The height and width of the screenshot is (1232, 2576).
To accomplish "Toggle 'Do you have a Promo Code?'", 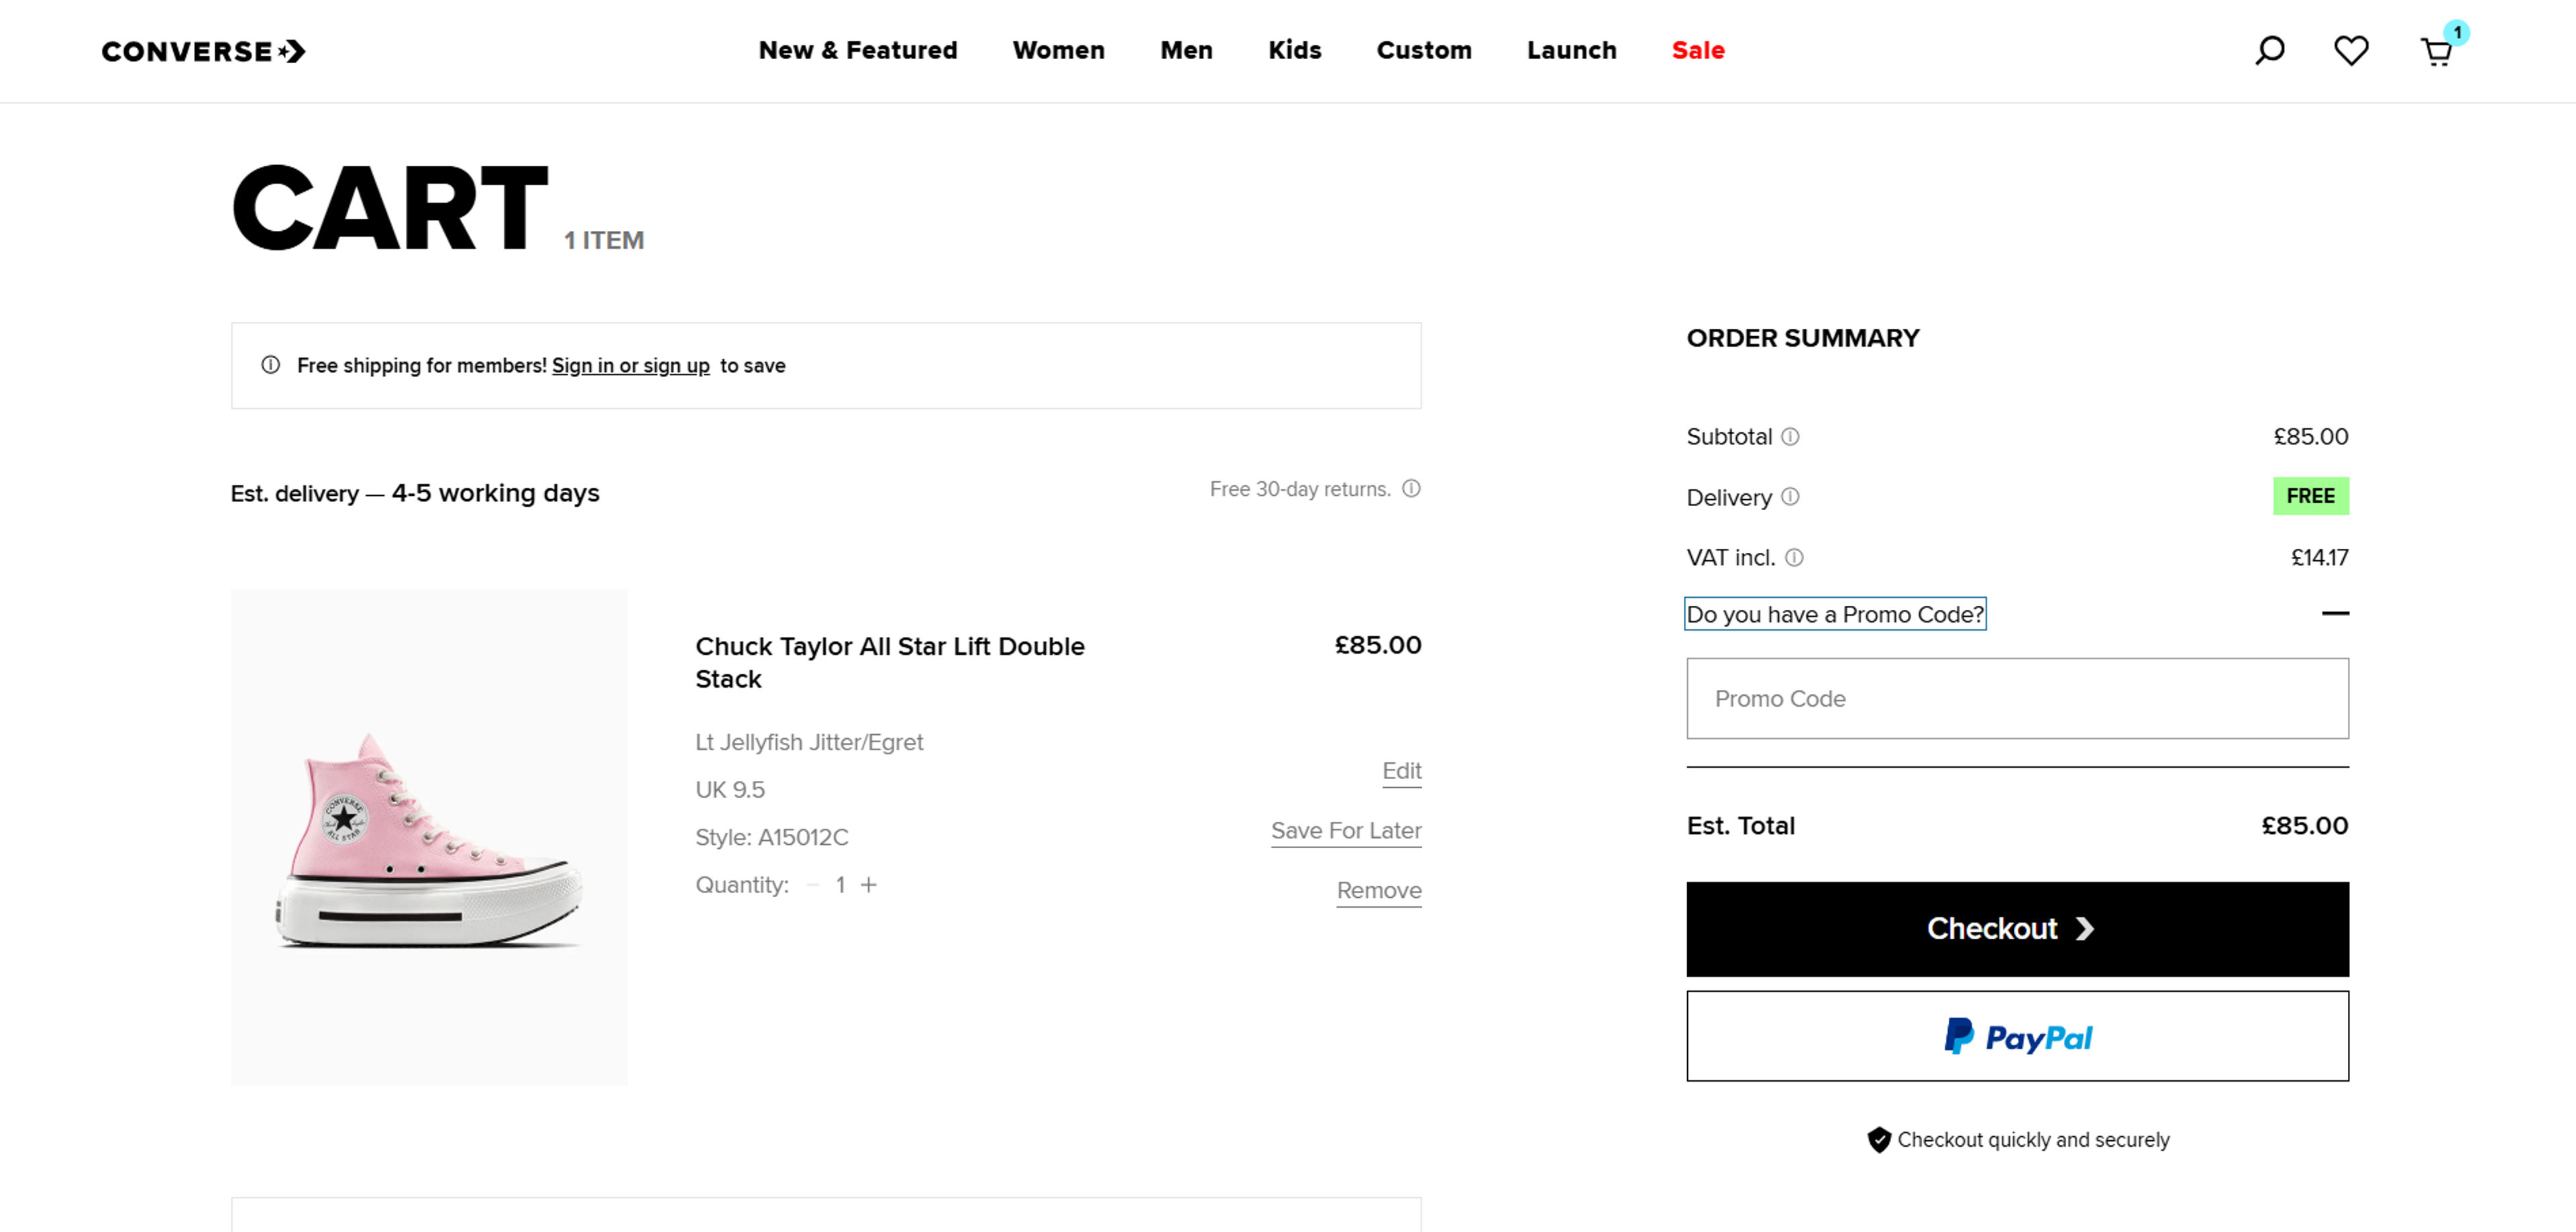I will click(x=1835, y=614).
